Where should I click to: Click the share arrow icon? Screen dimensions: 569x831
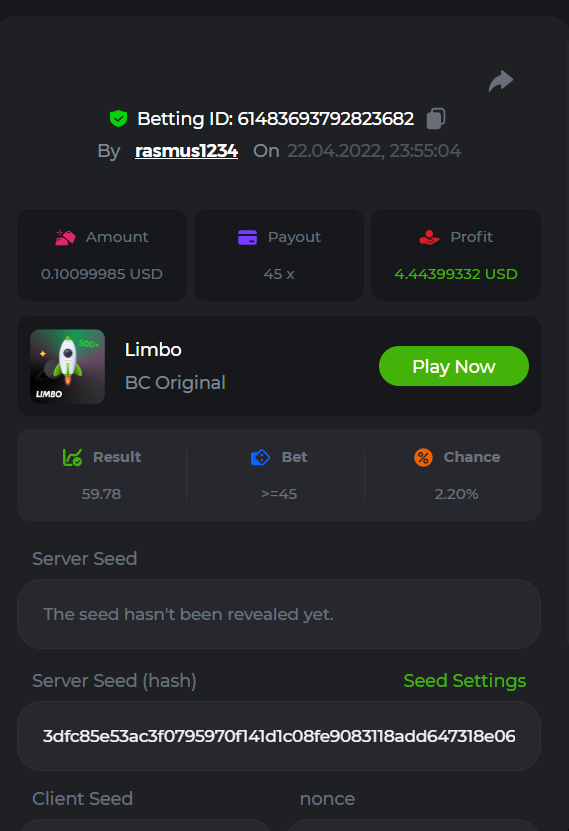pyautogui.click(x=501, y=81)
